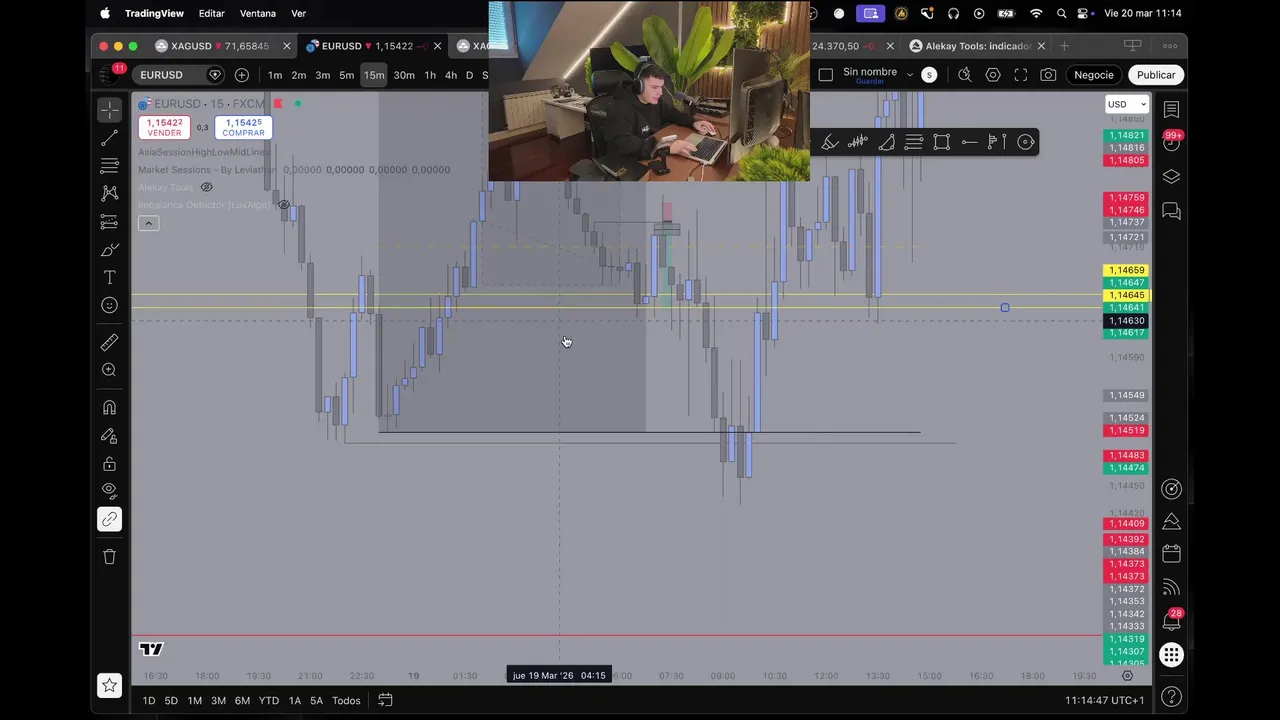Click the Negocie button
The image size is (1280, 720).
[x=1093, y=75]
